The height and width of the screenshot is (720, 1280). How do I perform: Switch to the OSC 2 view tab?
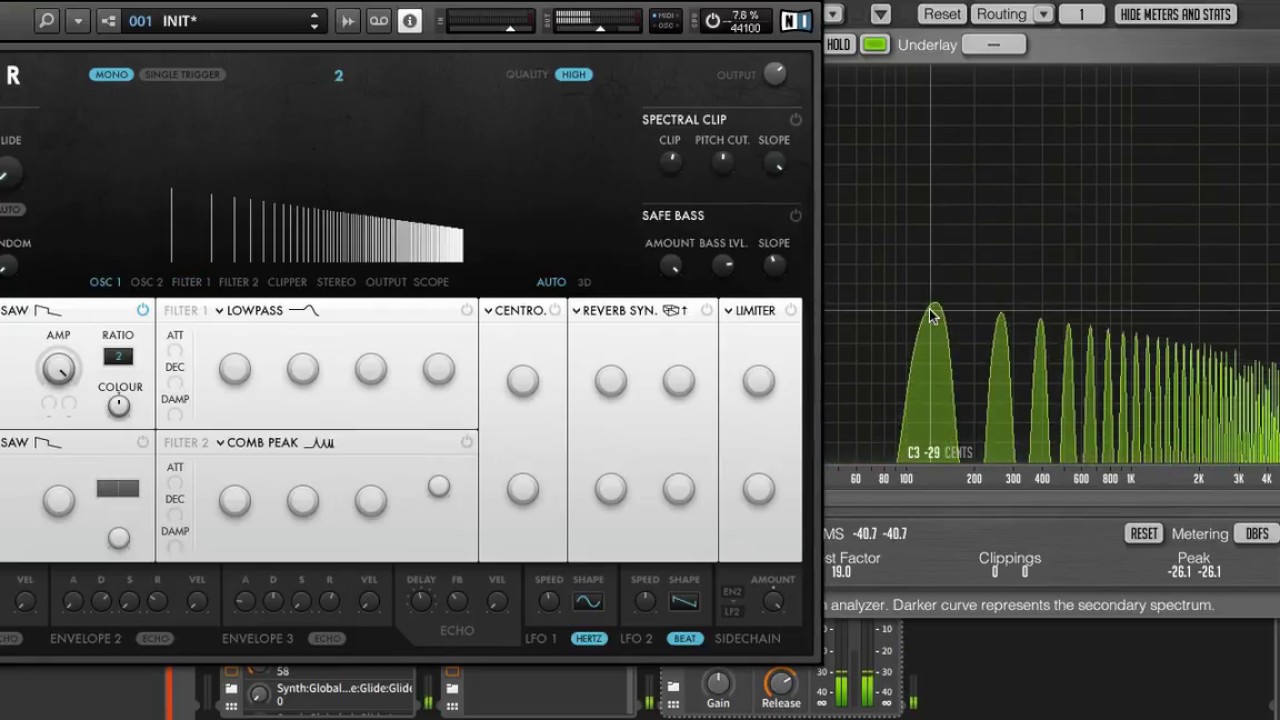pyautogui.click(x=146, y=283)
